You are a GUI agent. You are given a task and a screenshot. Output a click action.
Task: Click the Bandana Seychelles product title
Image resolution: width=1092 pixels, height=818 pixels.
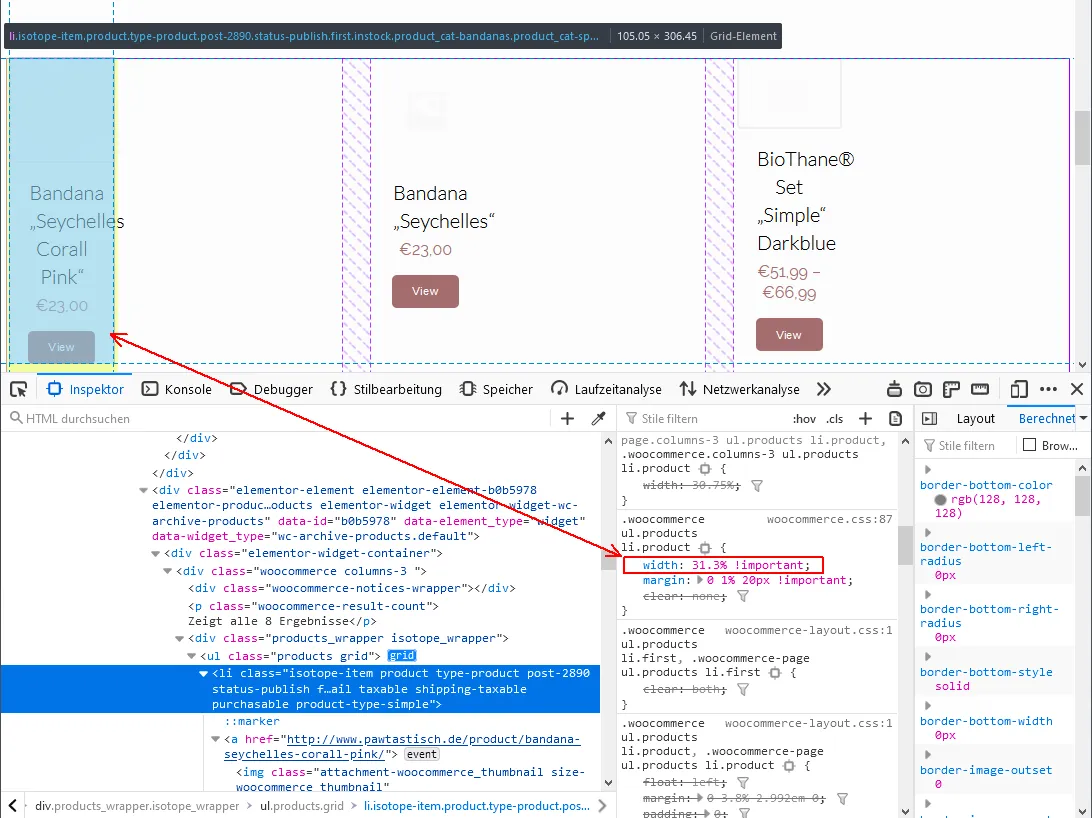(444, 207)
